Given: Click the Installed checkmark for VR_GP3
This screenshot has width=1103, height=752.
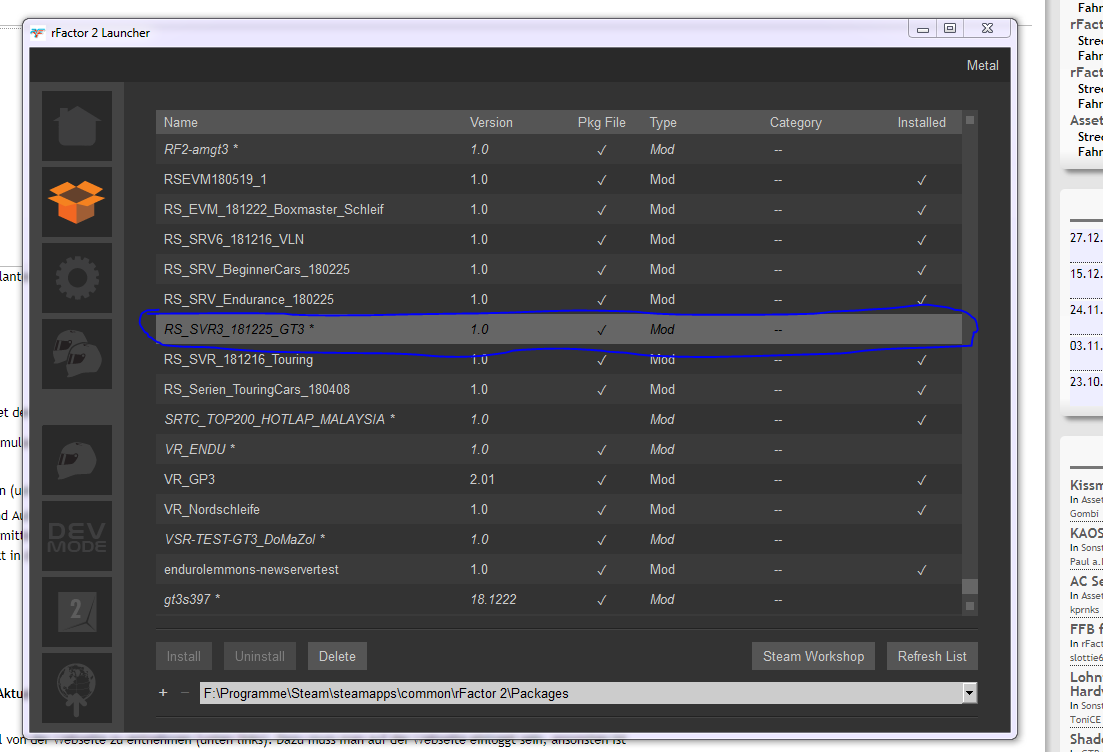Looking at the screenshot, I should [x=921, y=480].
